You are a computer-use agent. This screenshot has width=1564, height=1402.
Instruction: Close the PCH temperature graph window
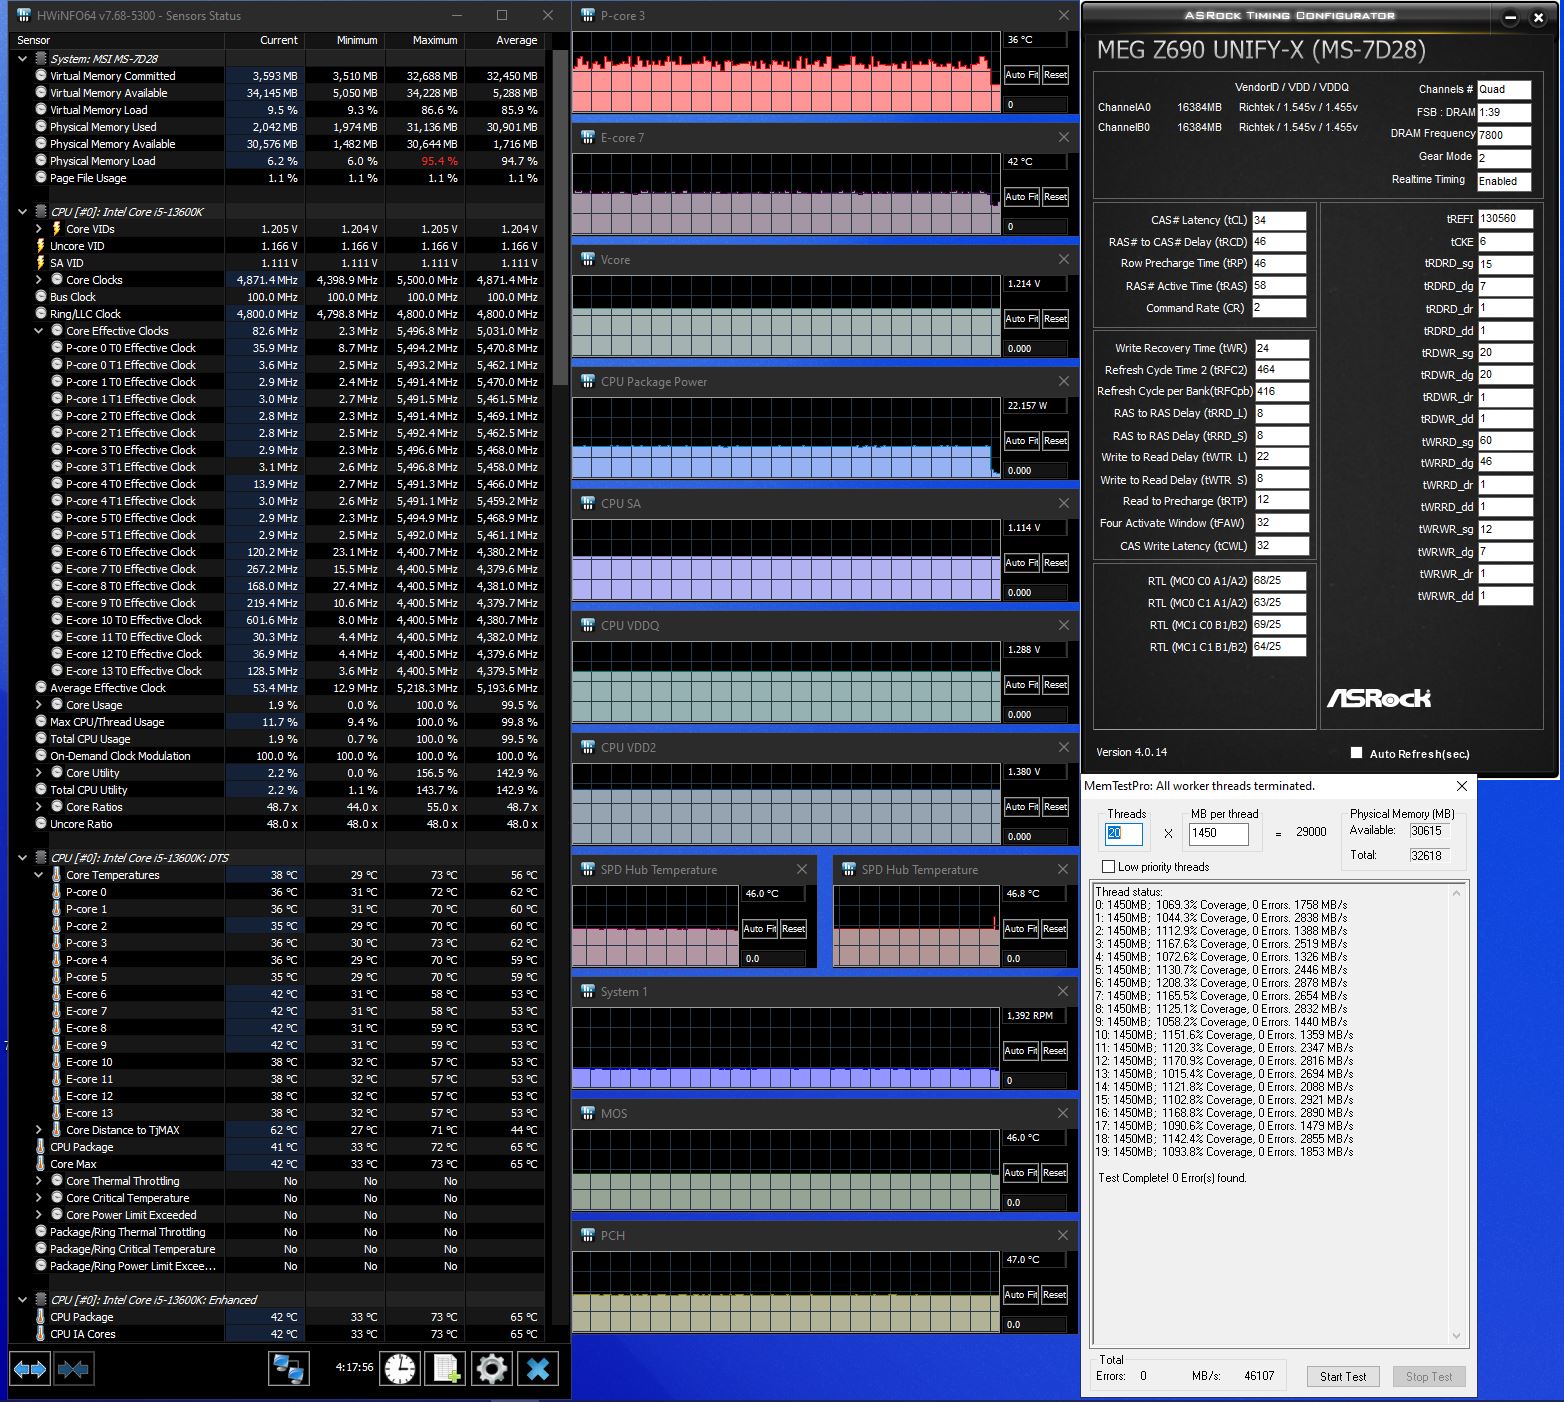1063,1235
